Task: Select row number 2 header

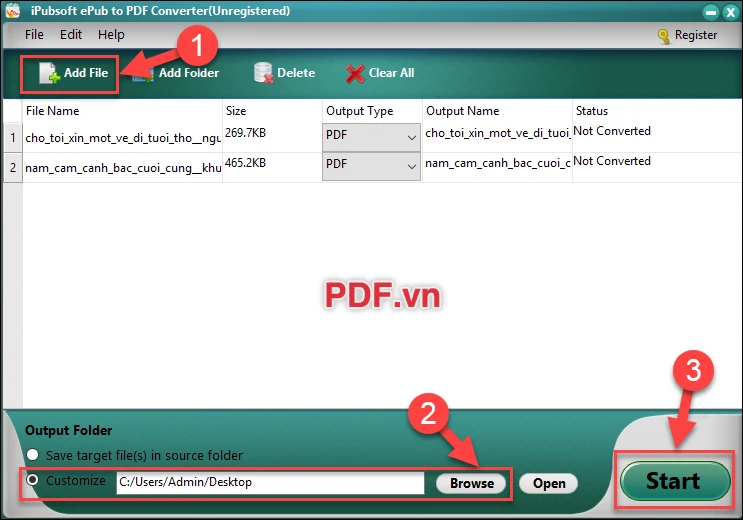Action: pyautogui.click(x=13, y=168)
